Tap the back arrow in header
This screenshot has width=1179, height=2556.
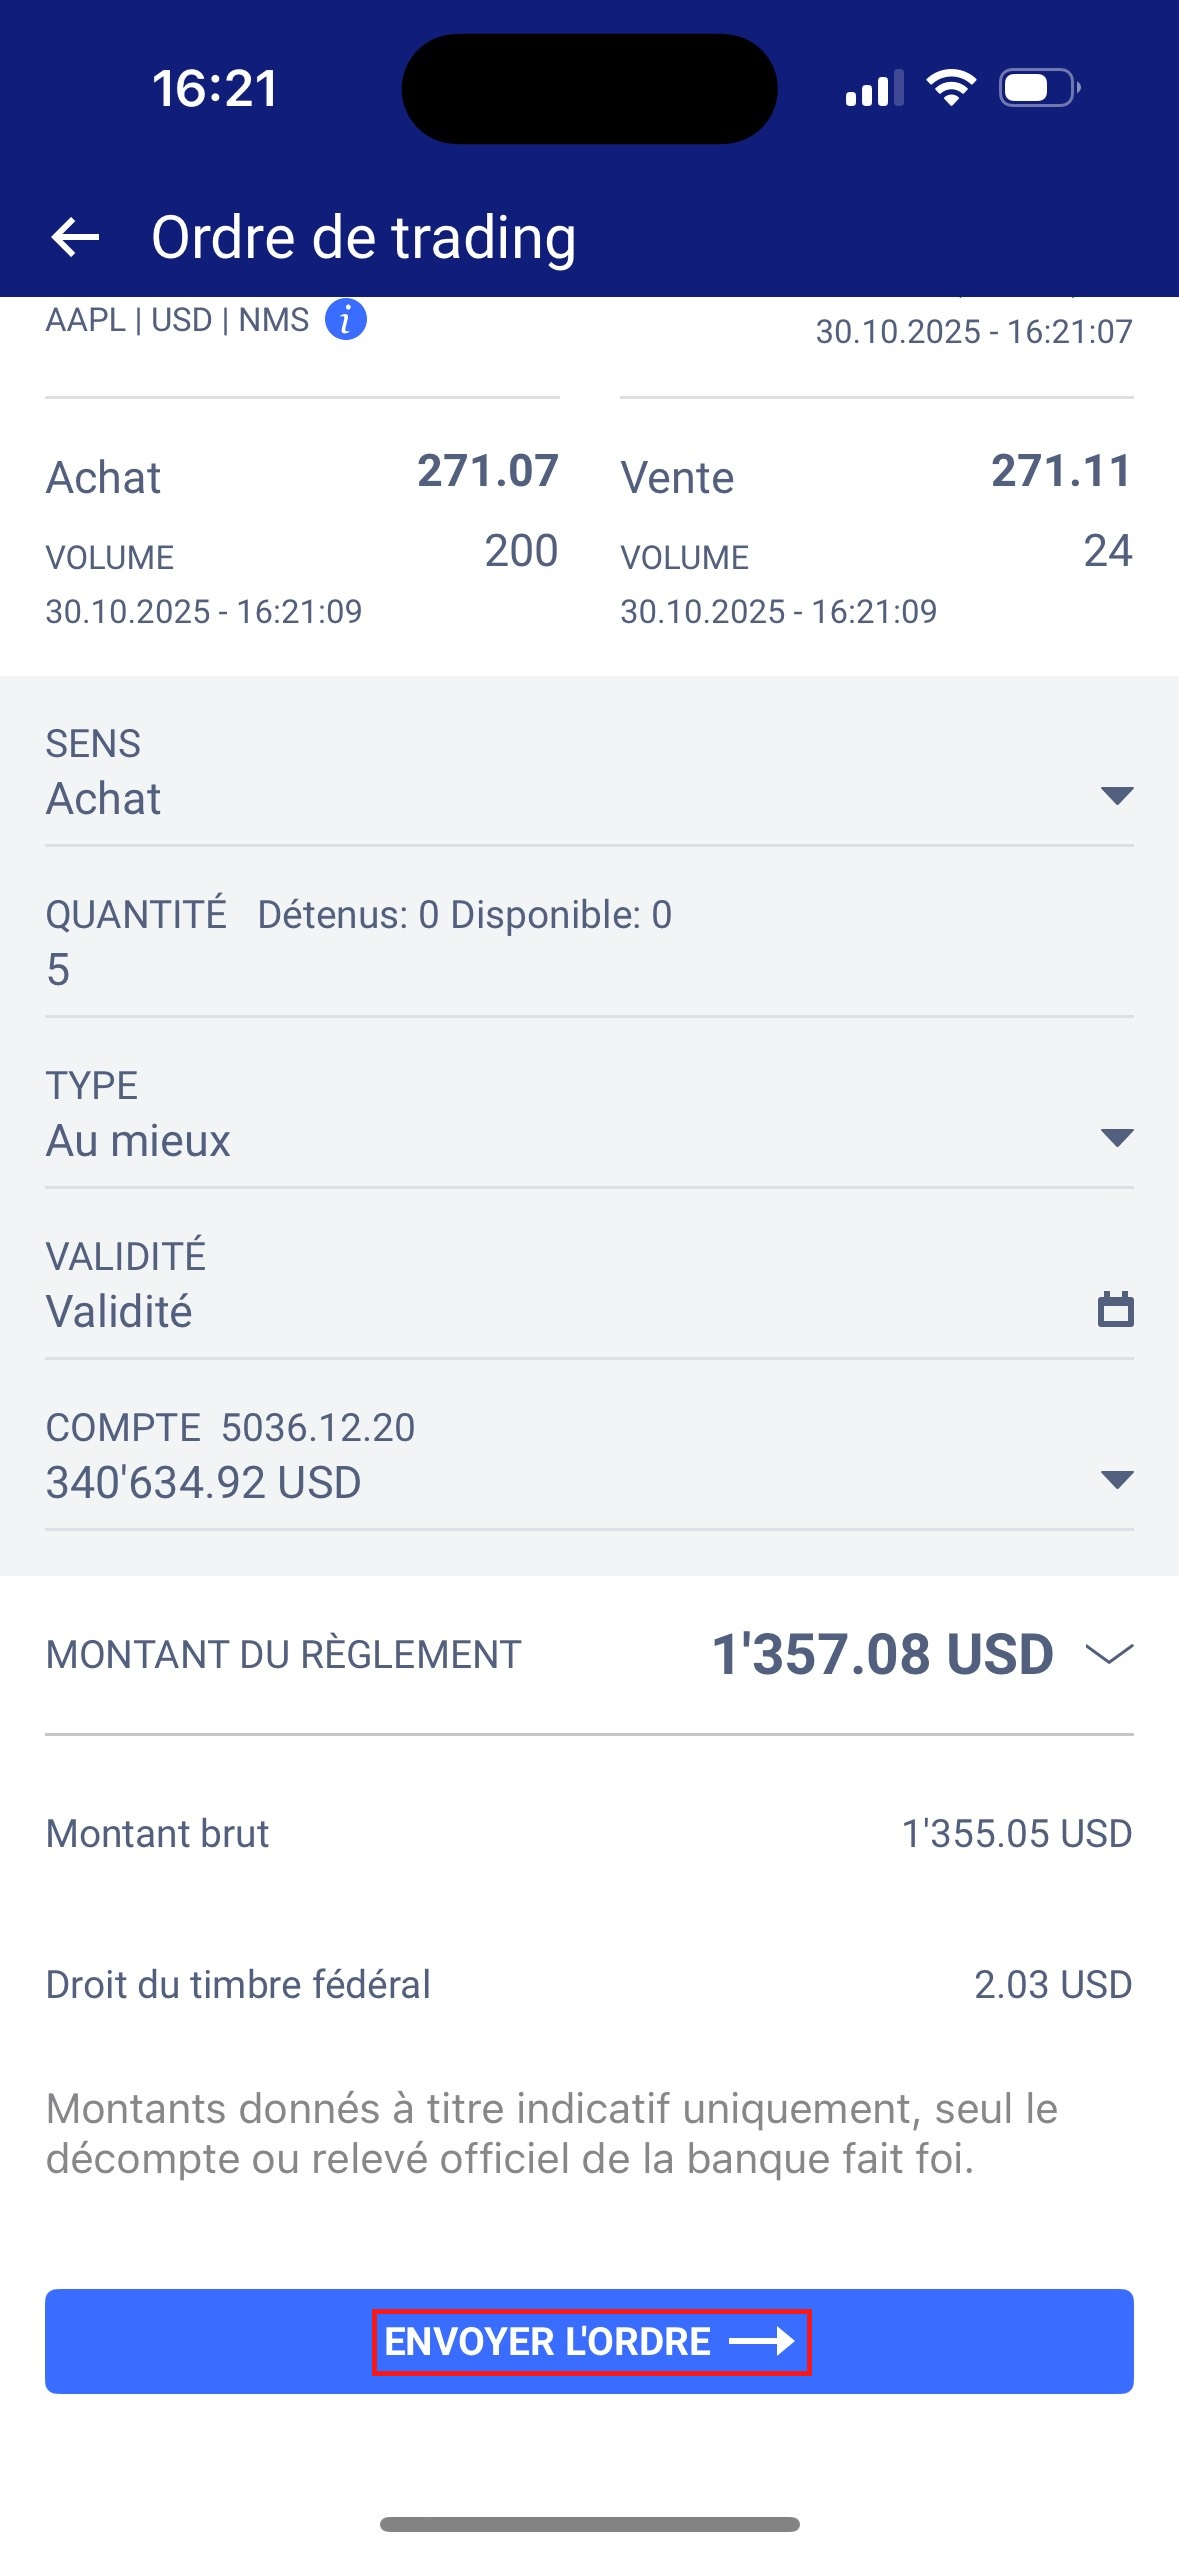75,238
